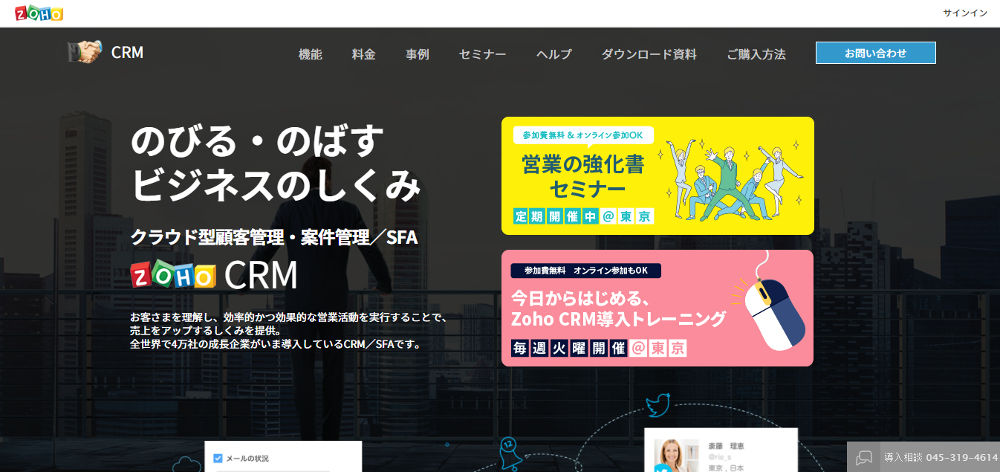
Task: Open the ヘルプ menu item
Action: pos(554,55)
